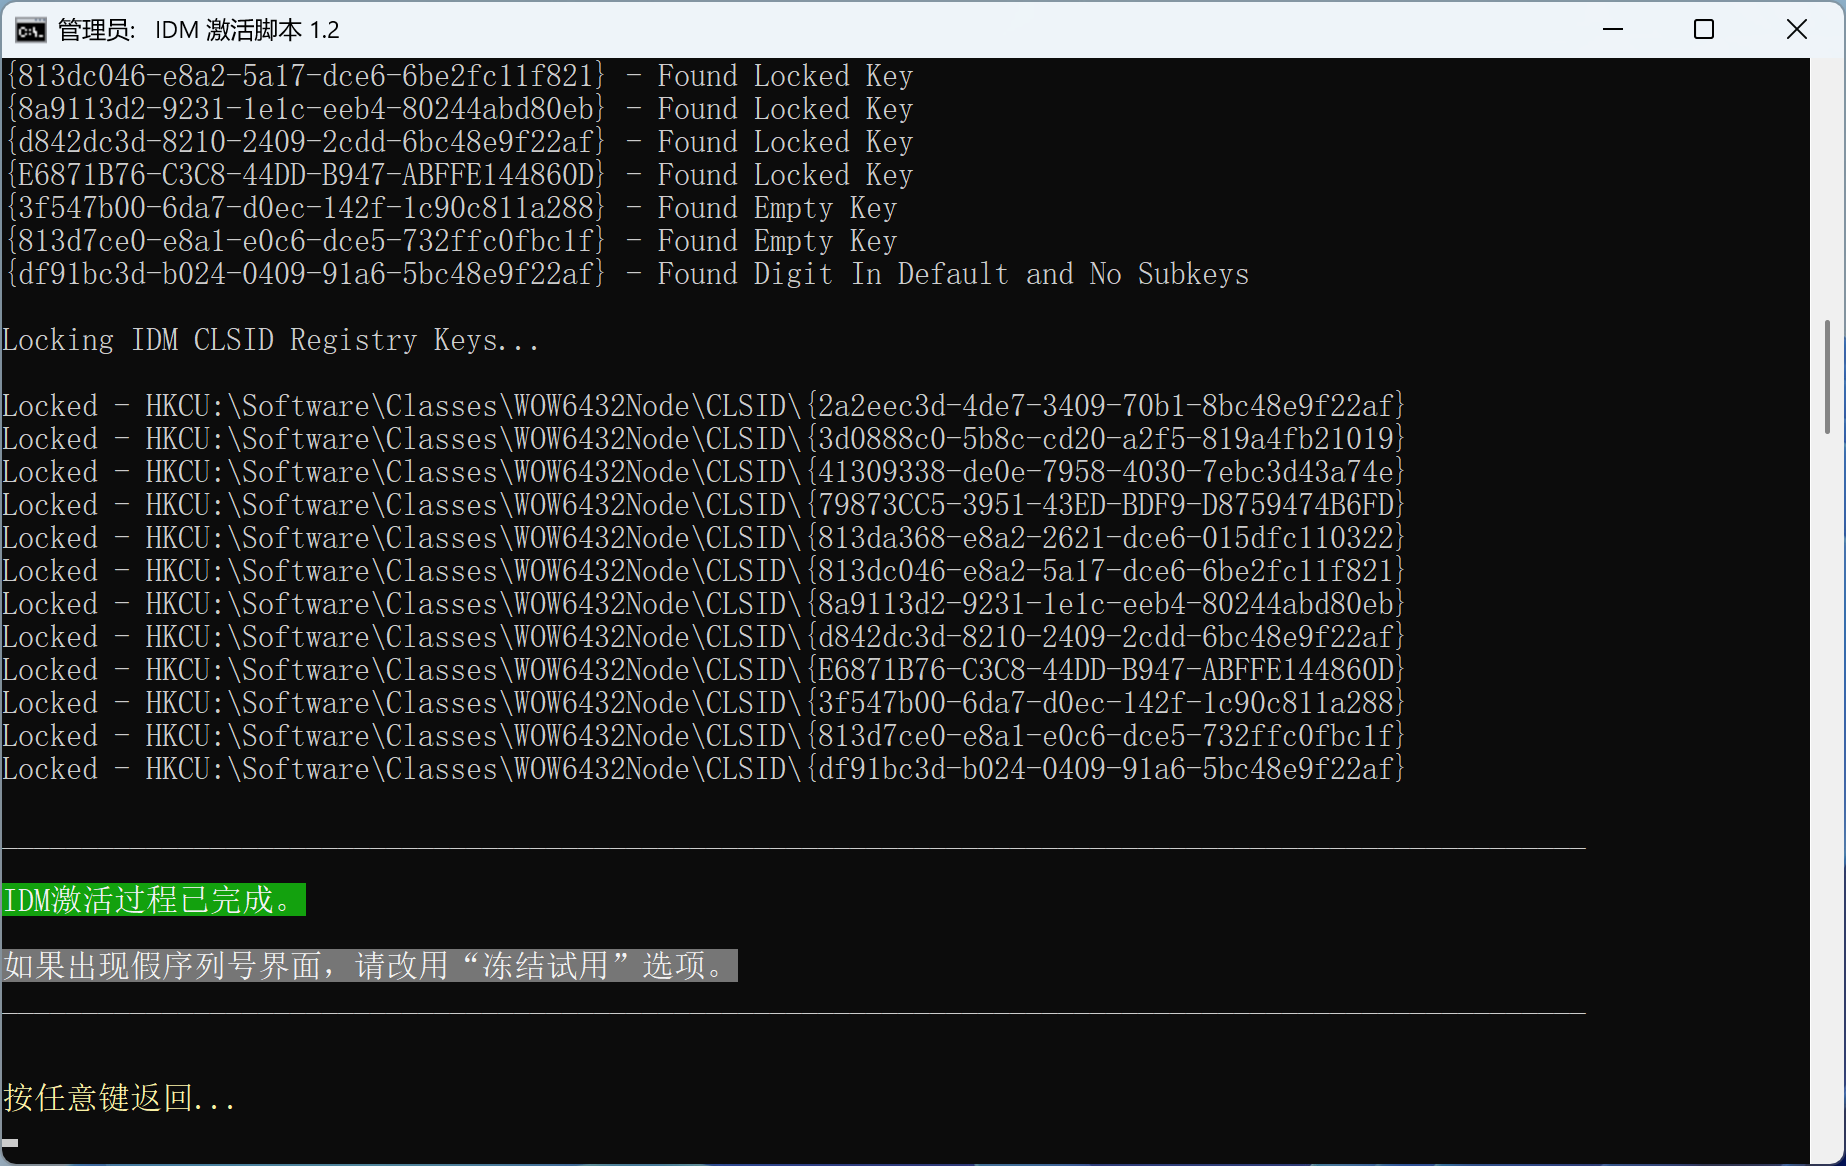Viewport: 1846px width, 1166px height.
Task: Click Locked line with E6871B76-C3C8-44DD key
Action: pos(704,670)
